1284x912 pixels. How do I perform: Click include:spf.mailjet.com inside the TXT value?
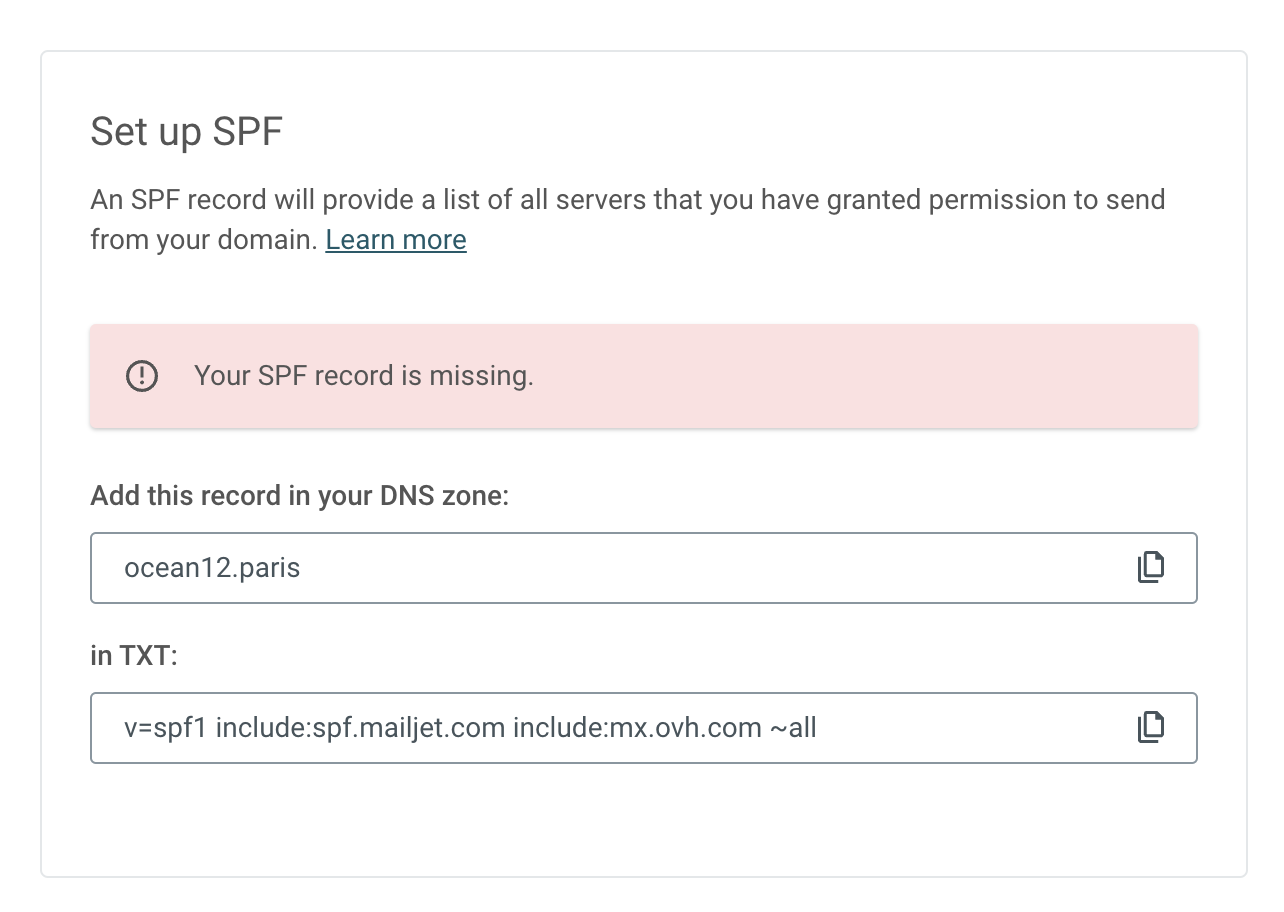pyautogui.click(x=360, y=728)
